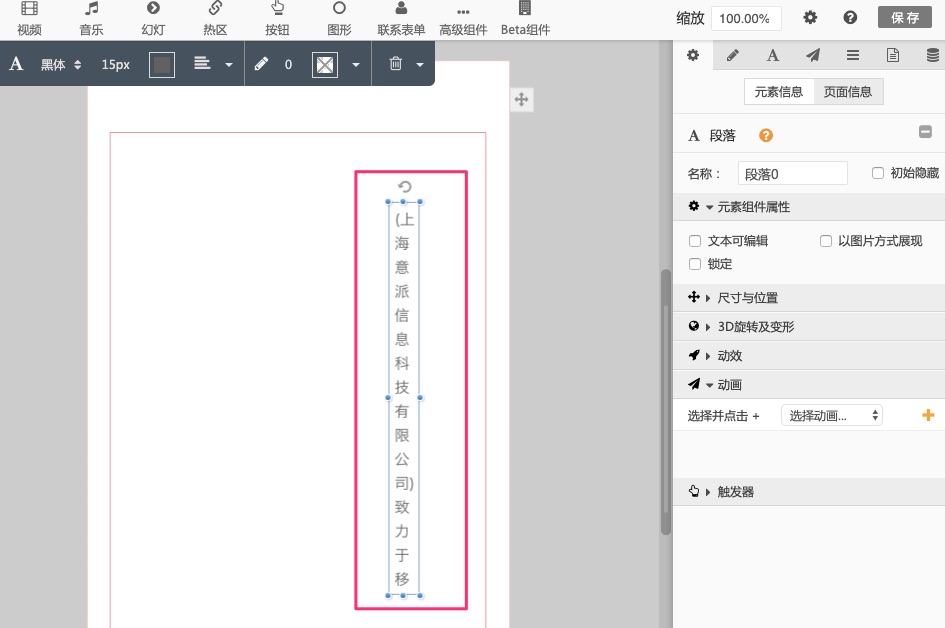Click the help question mark icon
The image size is (945, 628).
850,17
